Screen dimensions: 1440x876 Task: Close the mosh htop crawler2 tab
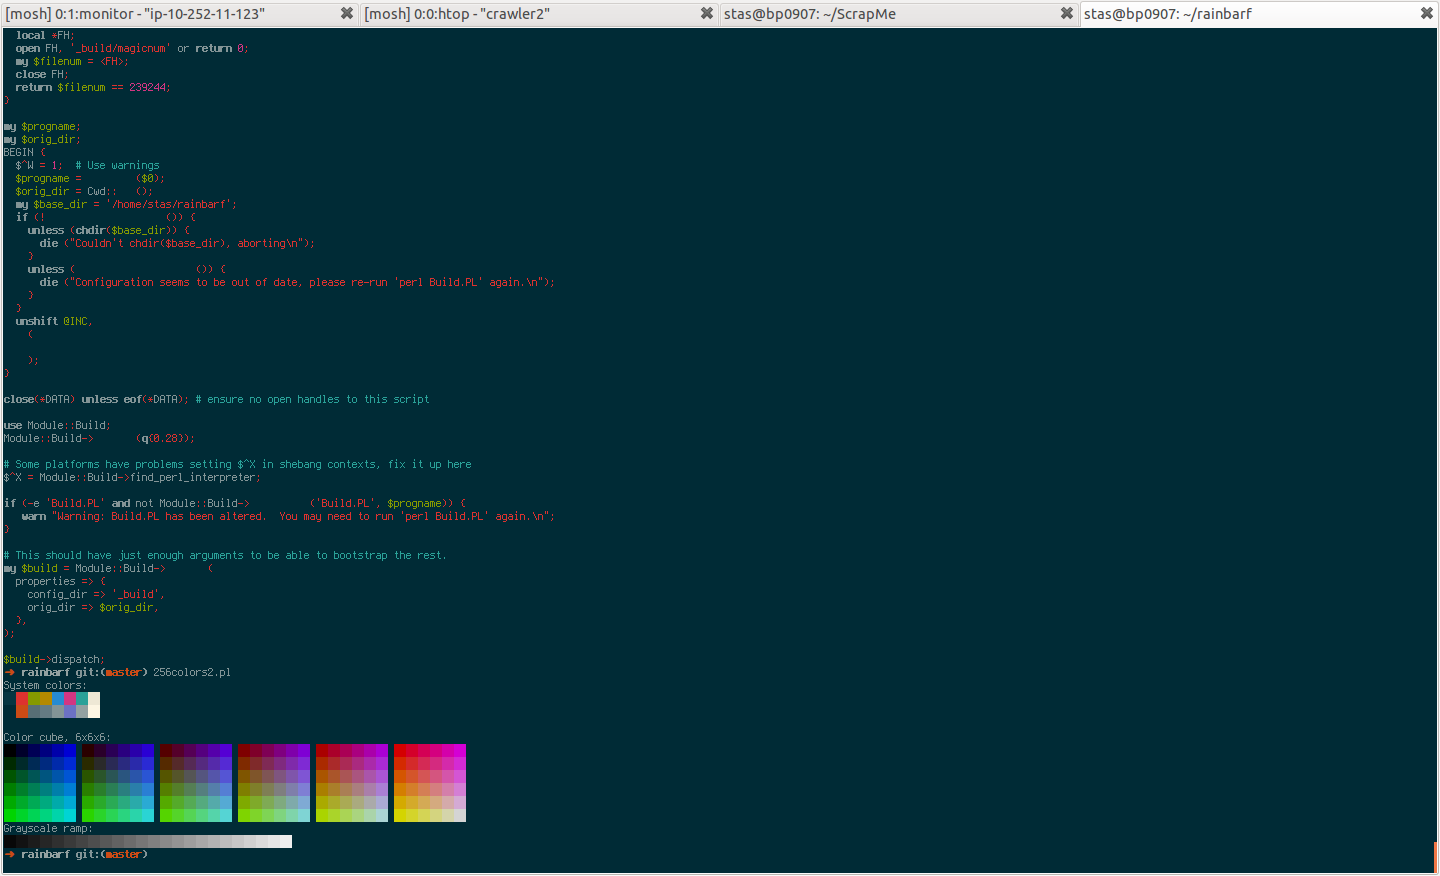tap(706, 14)
